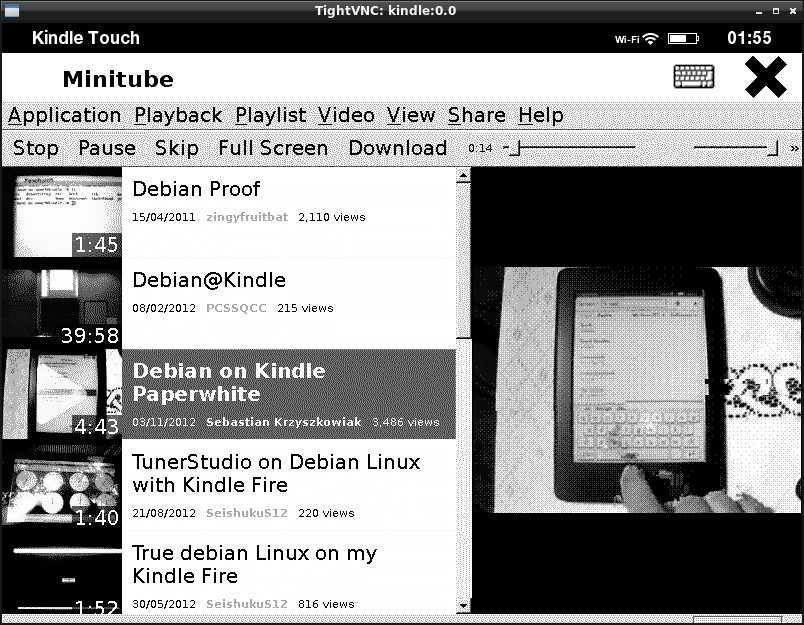Open the Video menu

point(346,115)
